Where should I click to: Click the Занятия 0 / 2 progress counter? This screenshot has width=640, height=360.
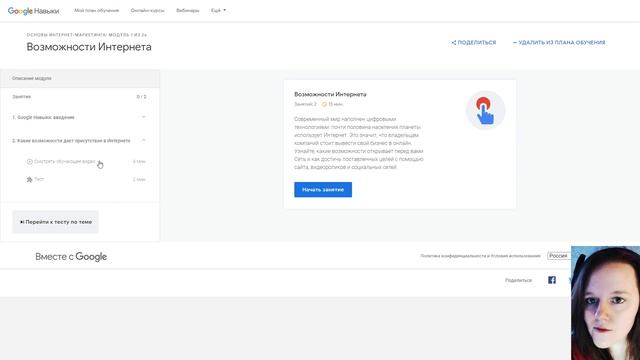coord(141,97)
